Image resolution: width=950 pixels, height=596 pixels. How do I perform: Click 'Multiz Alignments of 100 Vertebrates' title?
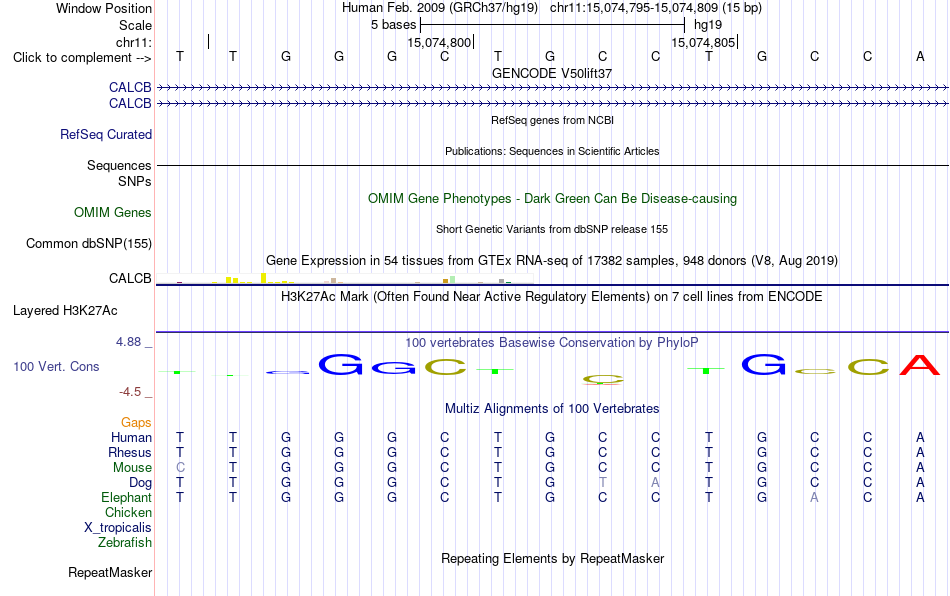pyautogui.click(x=552, y=409)
